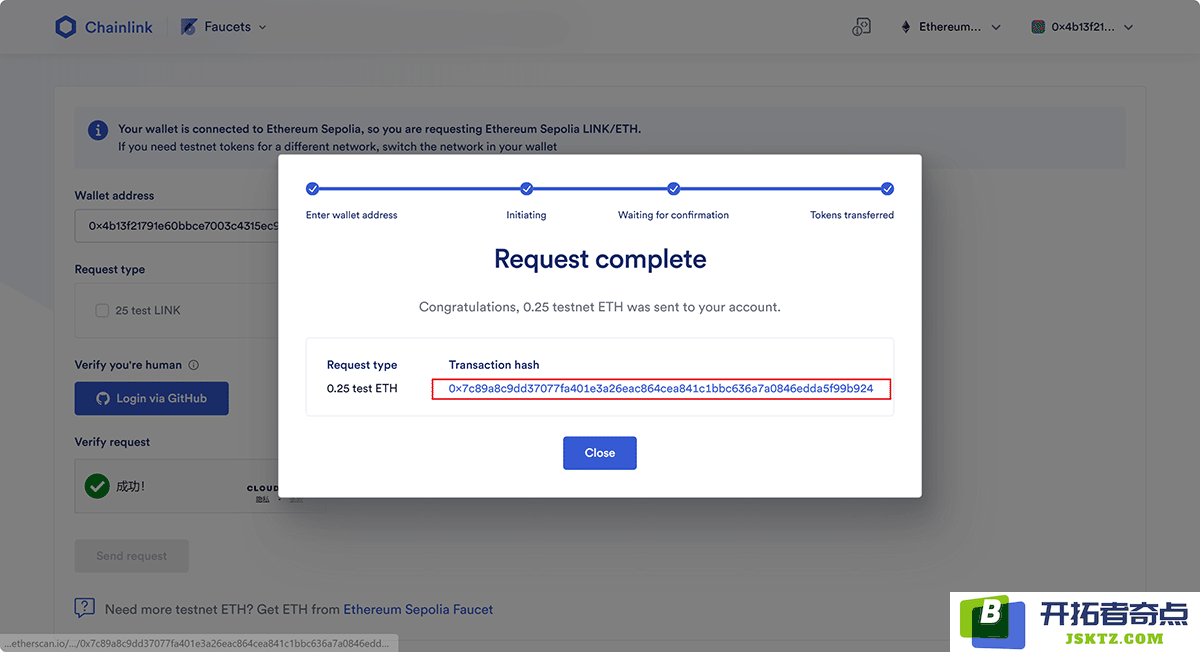Screen dimensions: 1200x652
Task: Close the Request complete dialog
Action: tap(600, 453)
